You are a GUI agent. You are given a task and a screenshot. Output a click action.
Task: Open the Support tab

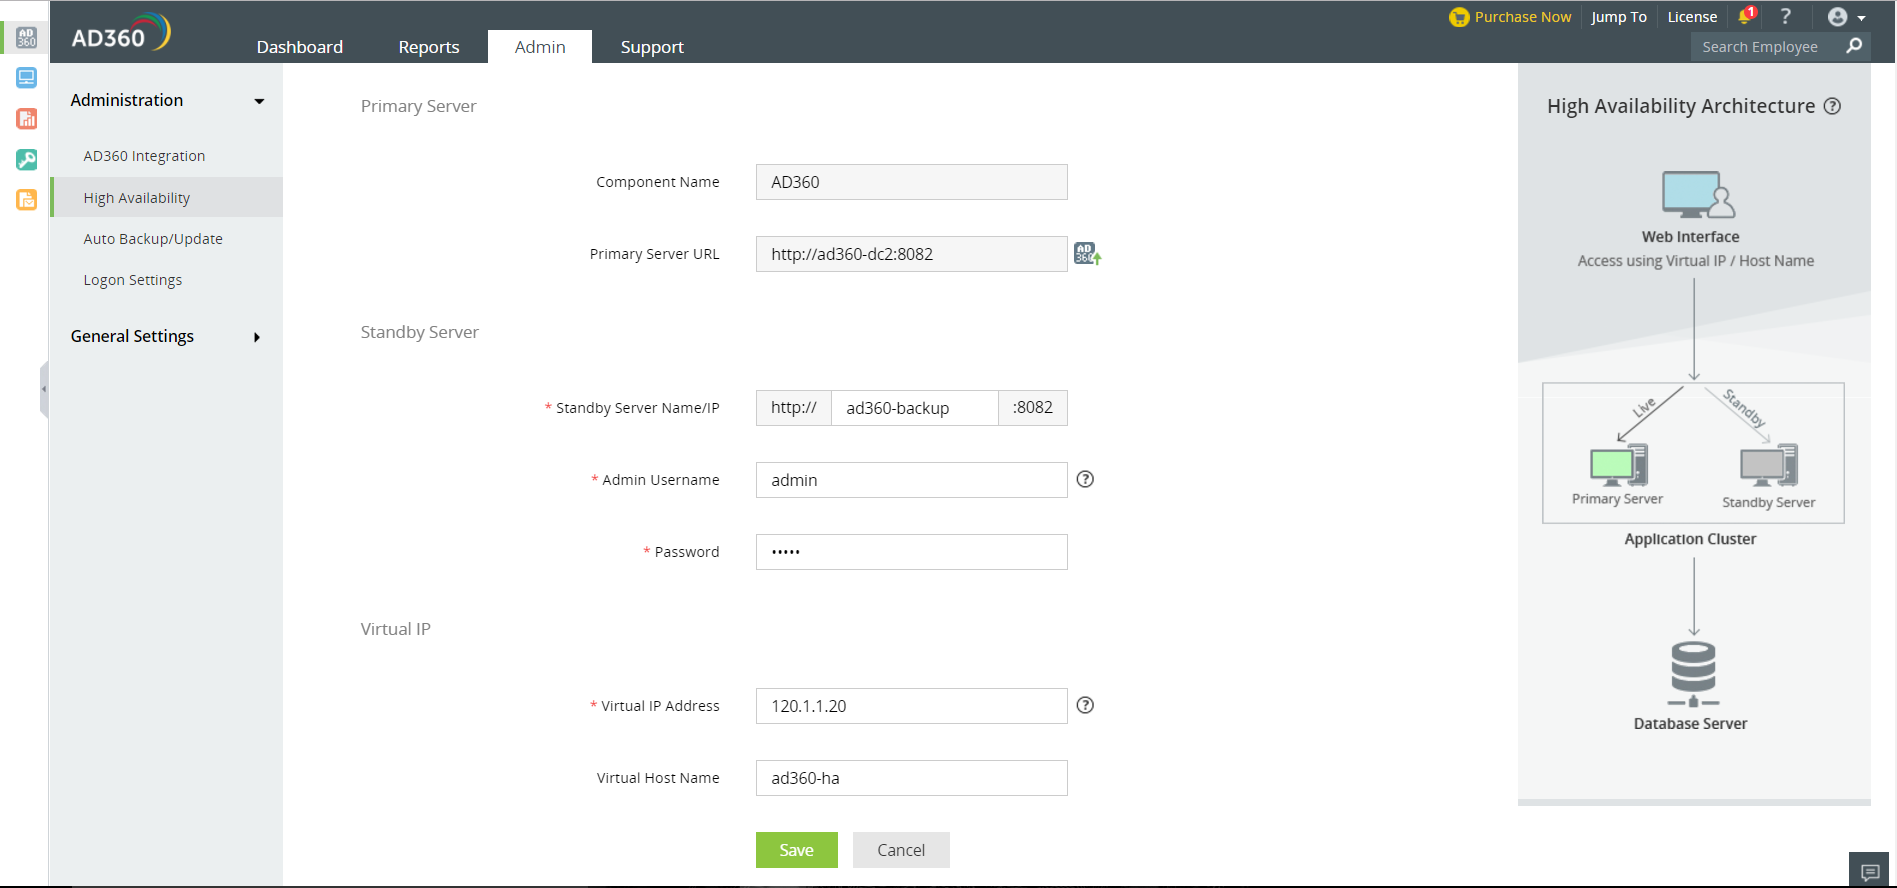pos(652,47)
